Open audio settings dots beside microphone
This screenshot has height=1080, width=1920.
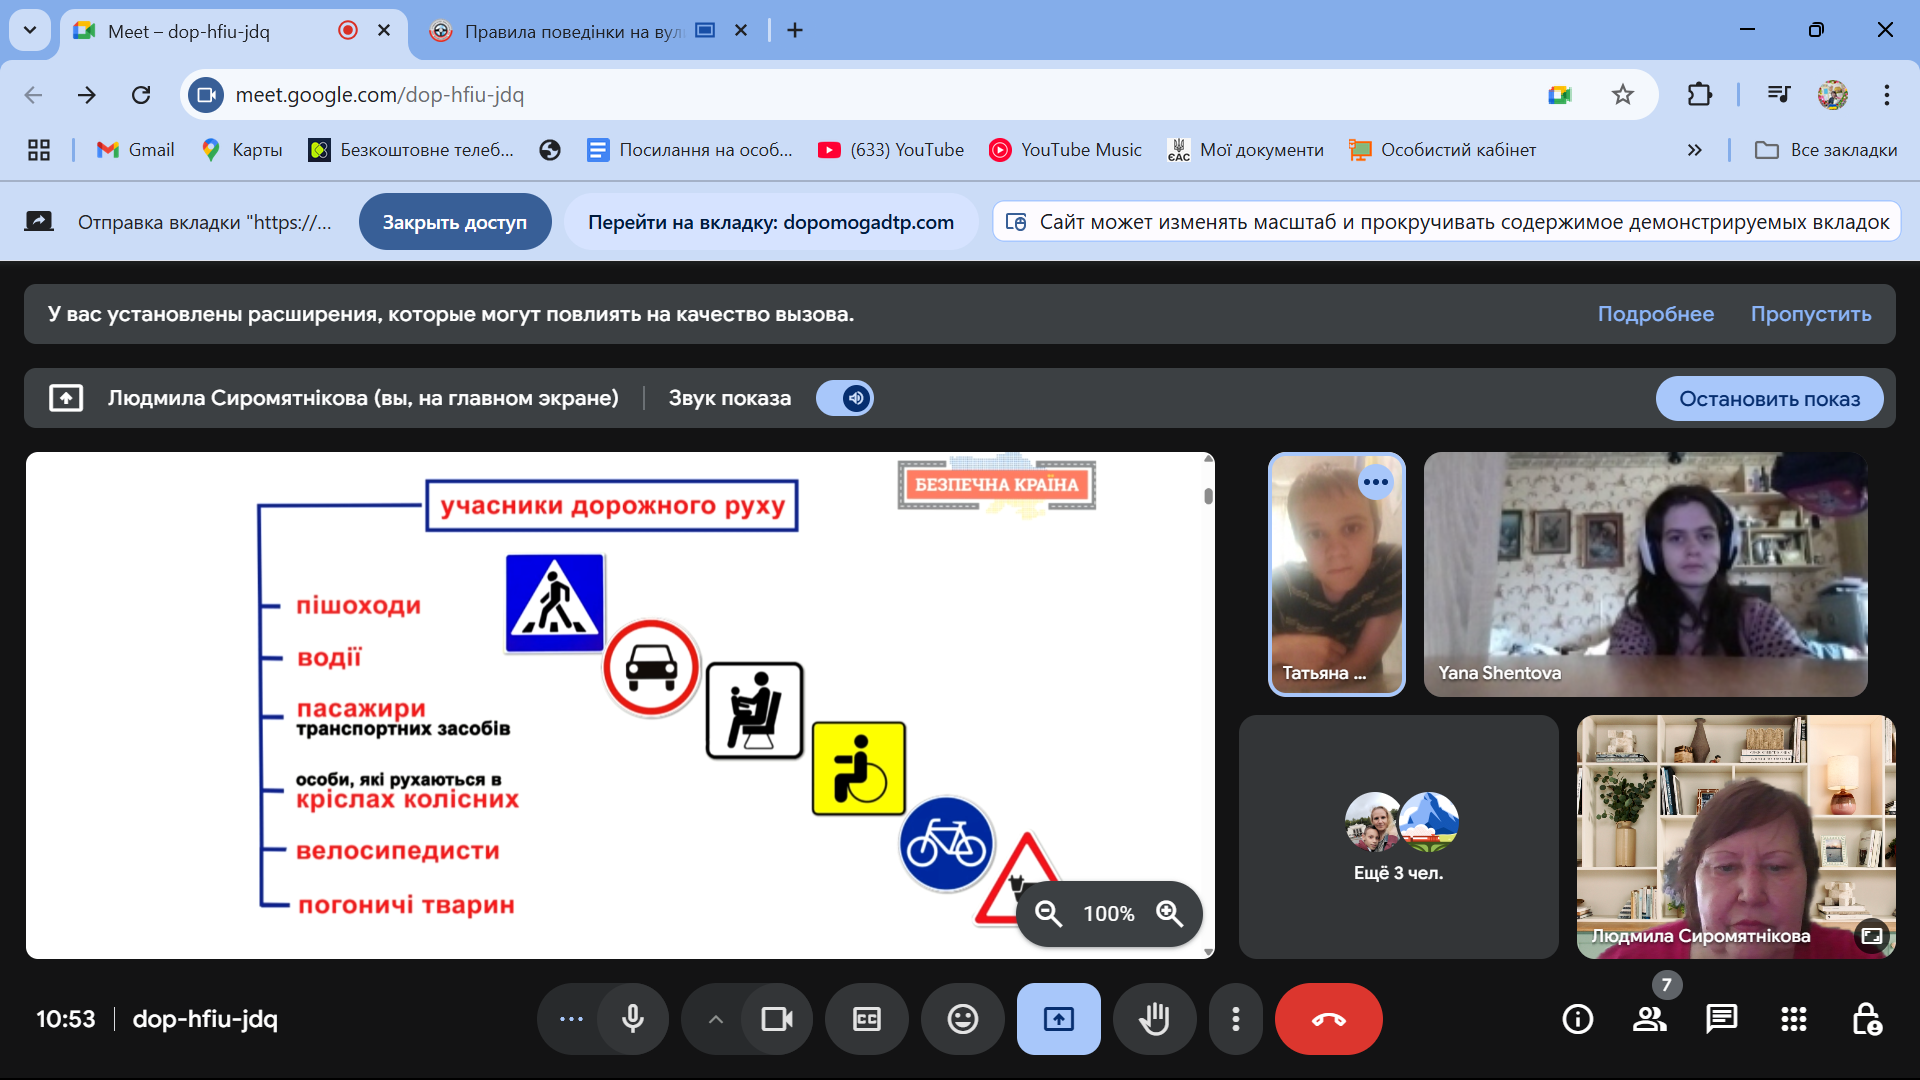(x=571, y=1019)
